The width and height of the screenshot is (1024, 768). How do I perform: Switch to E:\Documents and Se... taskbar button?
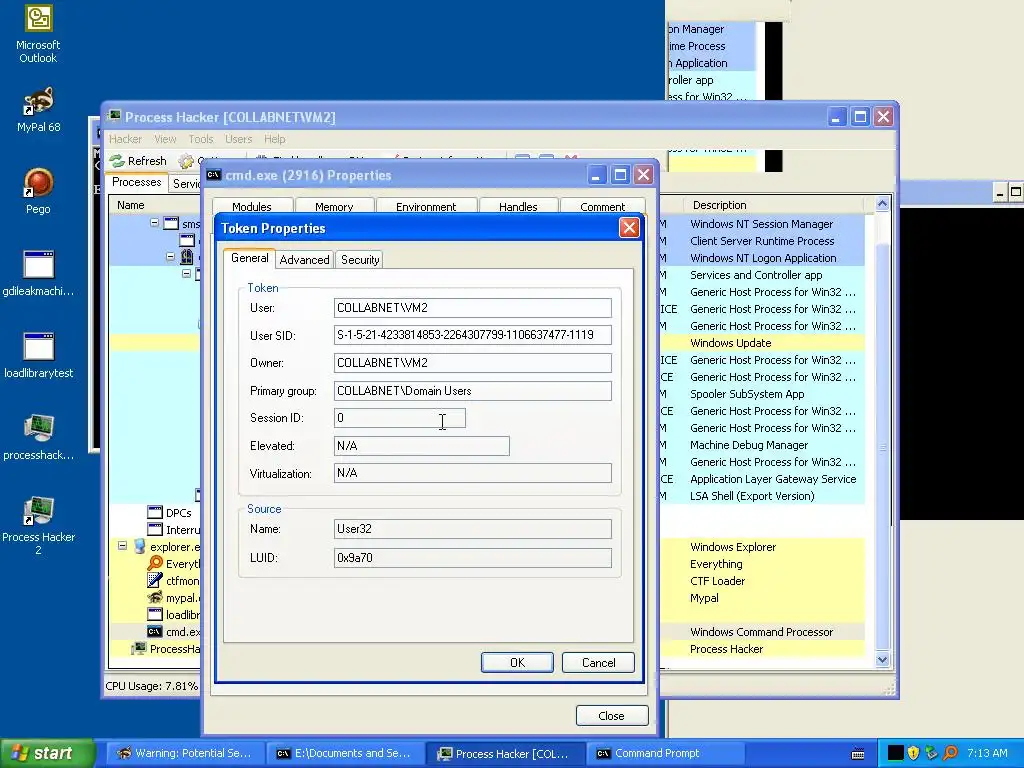pos(345,753)
